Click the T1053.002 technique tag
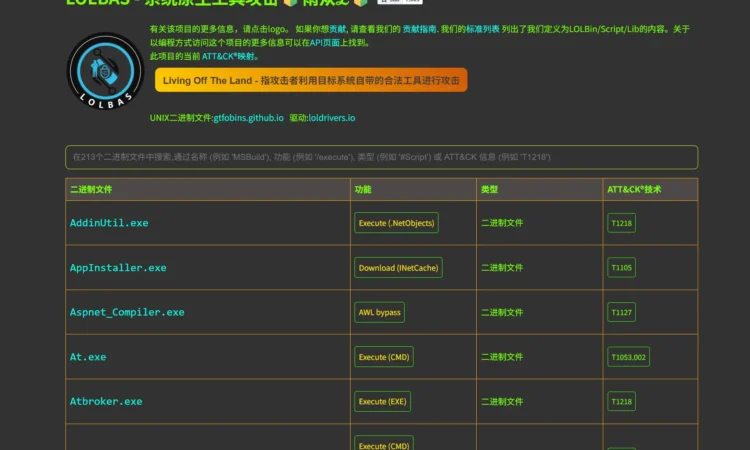This screenshot has width=750, height=450. 629,357
